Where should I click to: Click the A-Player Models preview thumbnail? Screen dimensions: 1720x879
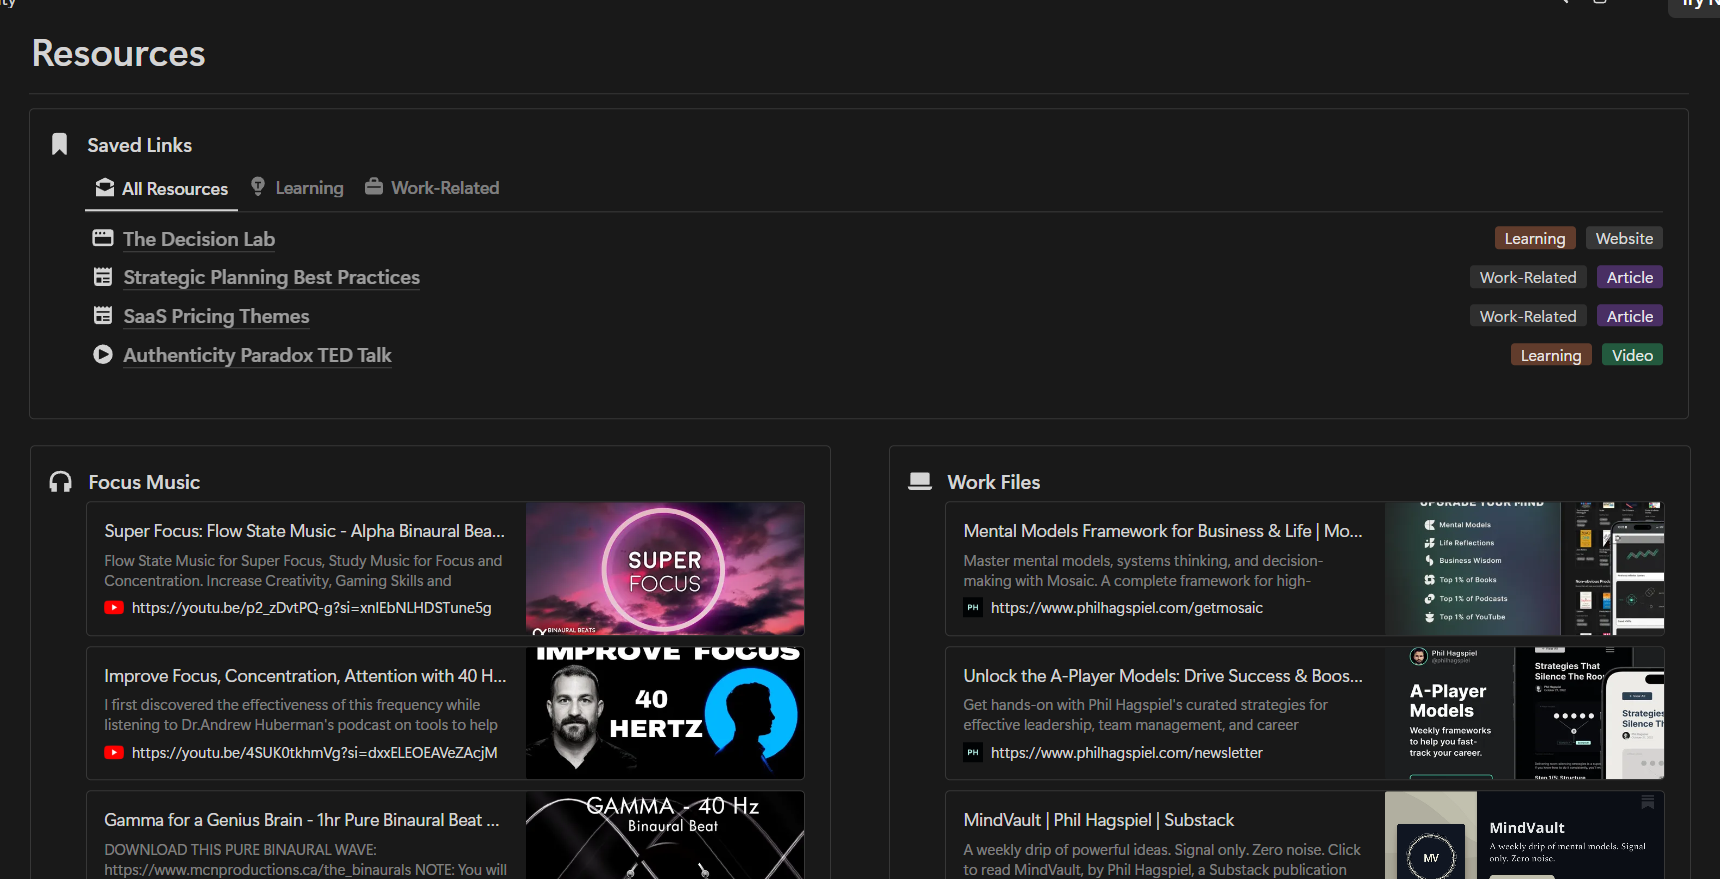[x=1524, y=713]
